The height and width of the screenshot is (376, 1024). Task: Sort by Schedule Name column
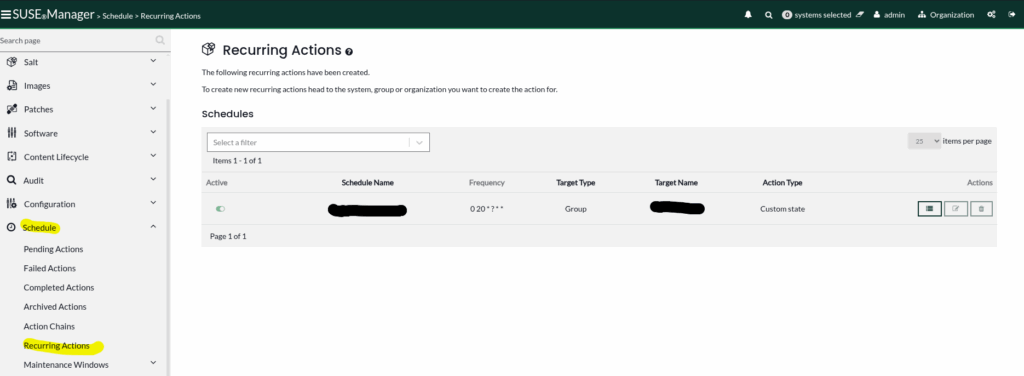click(x=368, y=183)
